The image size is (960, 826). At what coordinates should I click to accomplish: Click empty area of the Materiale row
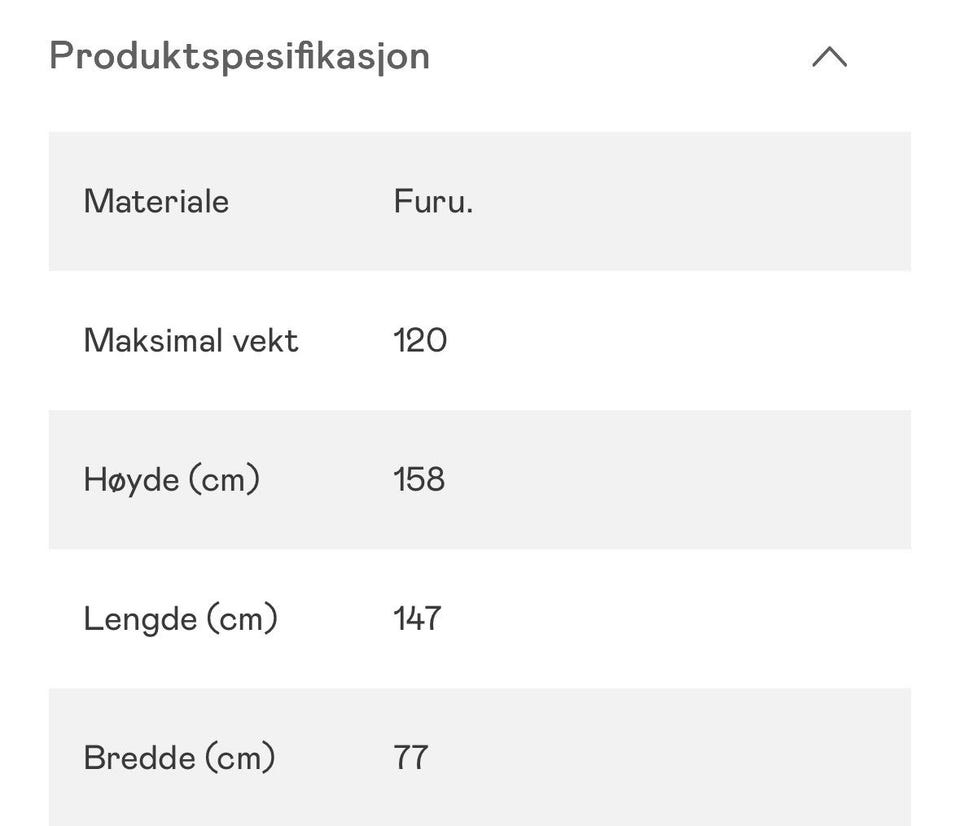pyautogui.click(x=692, y=201)
